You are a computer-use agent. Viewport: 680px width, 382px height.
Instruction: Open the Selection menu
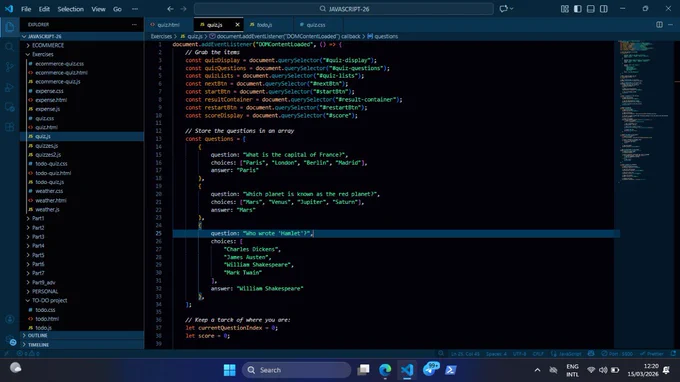(70, 9)
